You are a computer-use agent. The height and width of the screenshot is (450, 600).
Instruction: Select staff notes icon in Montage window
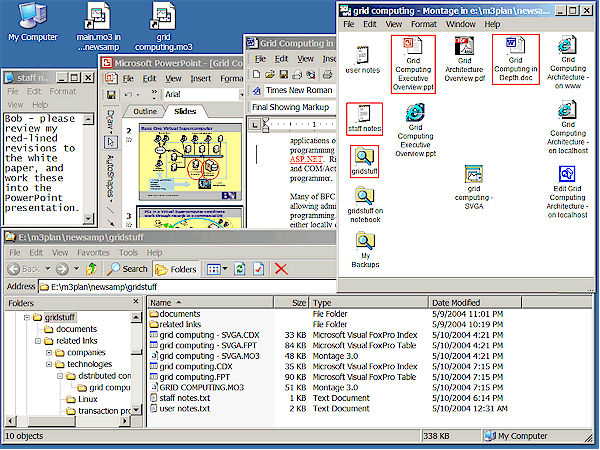(x=364, y=119)
